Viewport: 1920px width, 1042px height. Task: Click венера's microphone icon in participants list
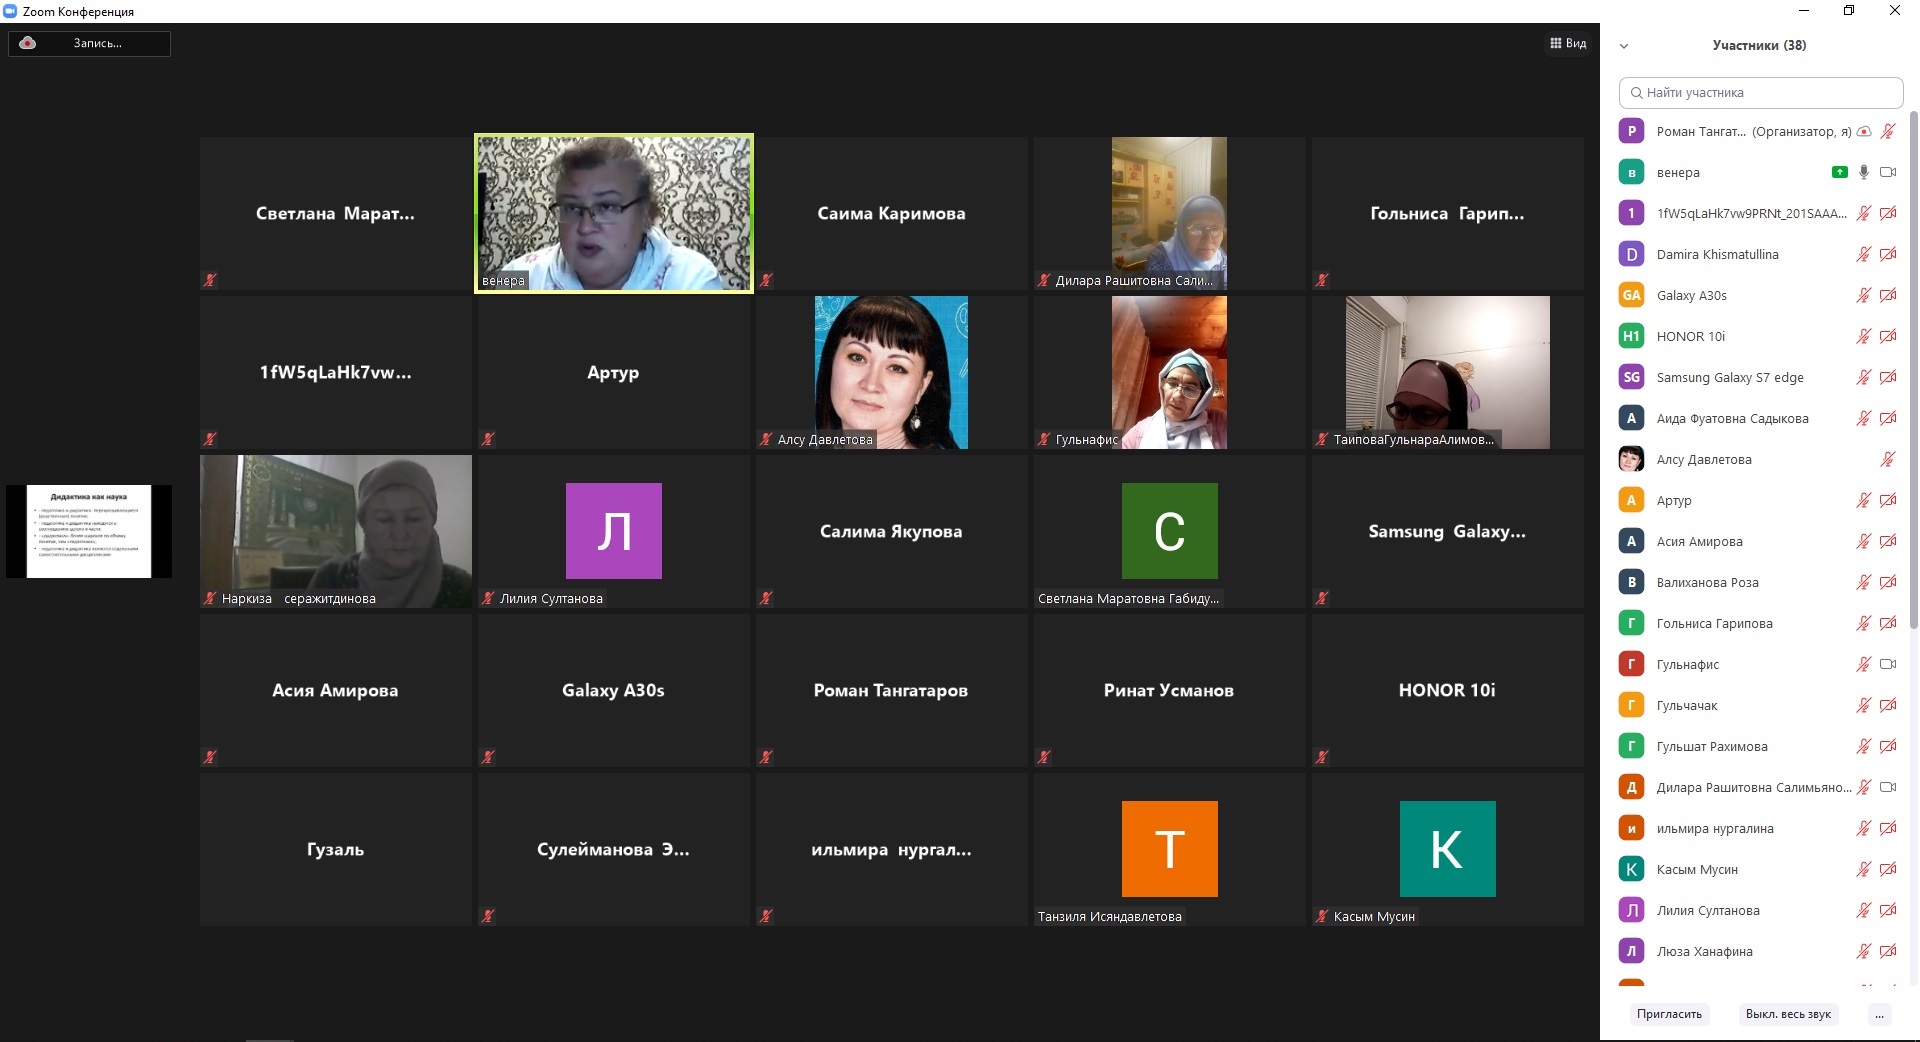point(1863,172)
